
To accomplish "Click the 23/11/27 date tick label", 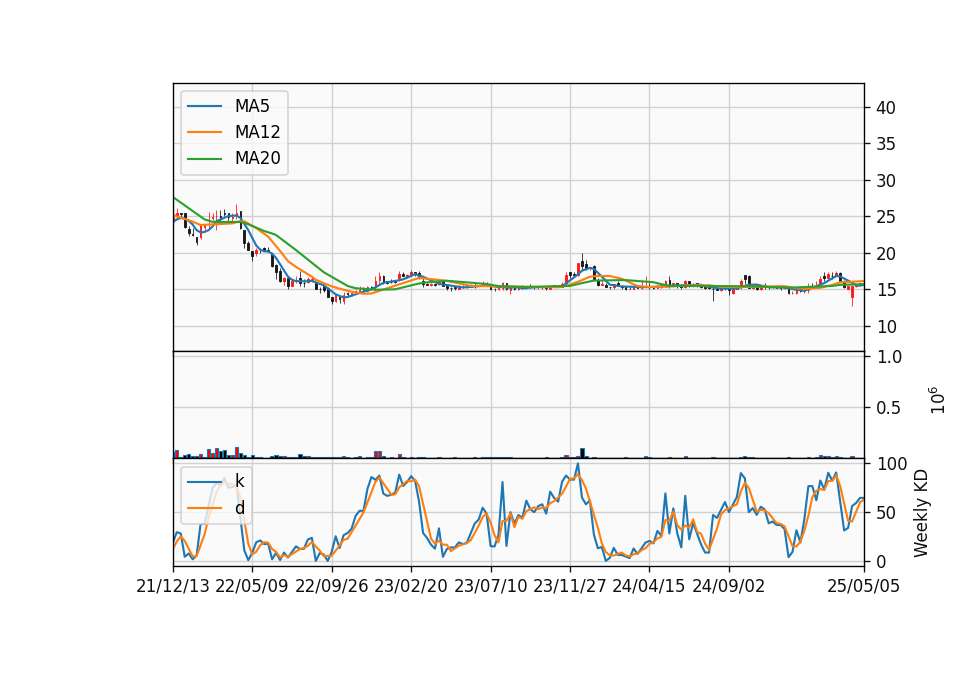I will click(569, 586).
